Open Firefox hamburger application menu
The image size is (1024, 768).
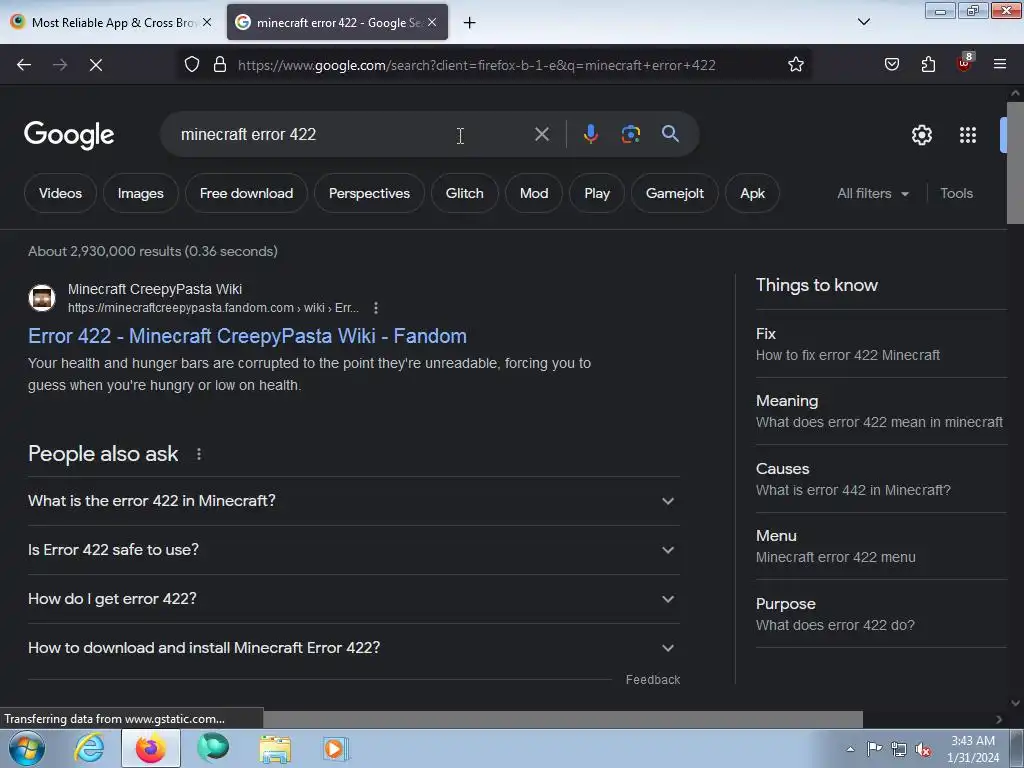(1000, 65)
